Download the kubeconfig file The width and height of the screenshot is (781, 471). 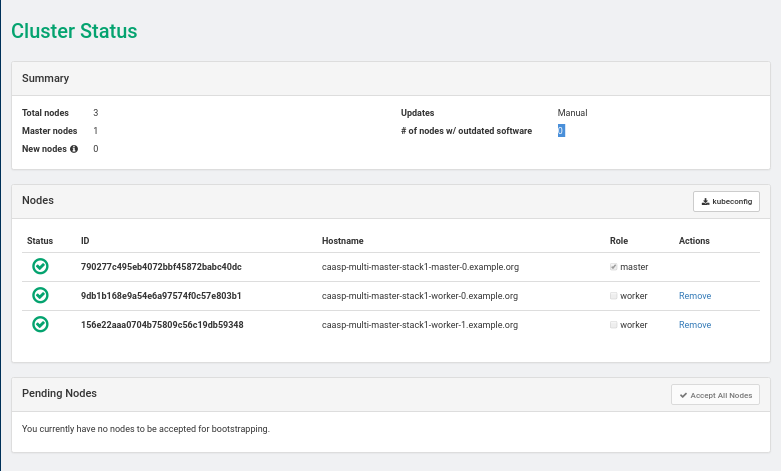pyautogui.click(x=726, y=202)
